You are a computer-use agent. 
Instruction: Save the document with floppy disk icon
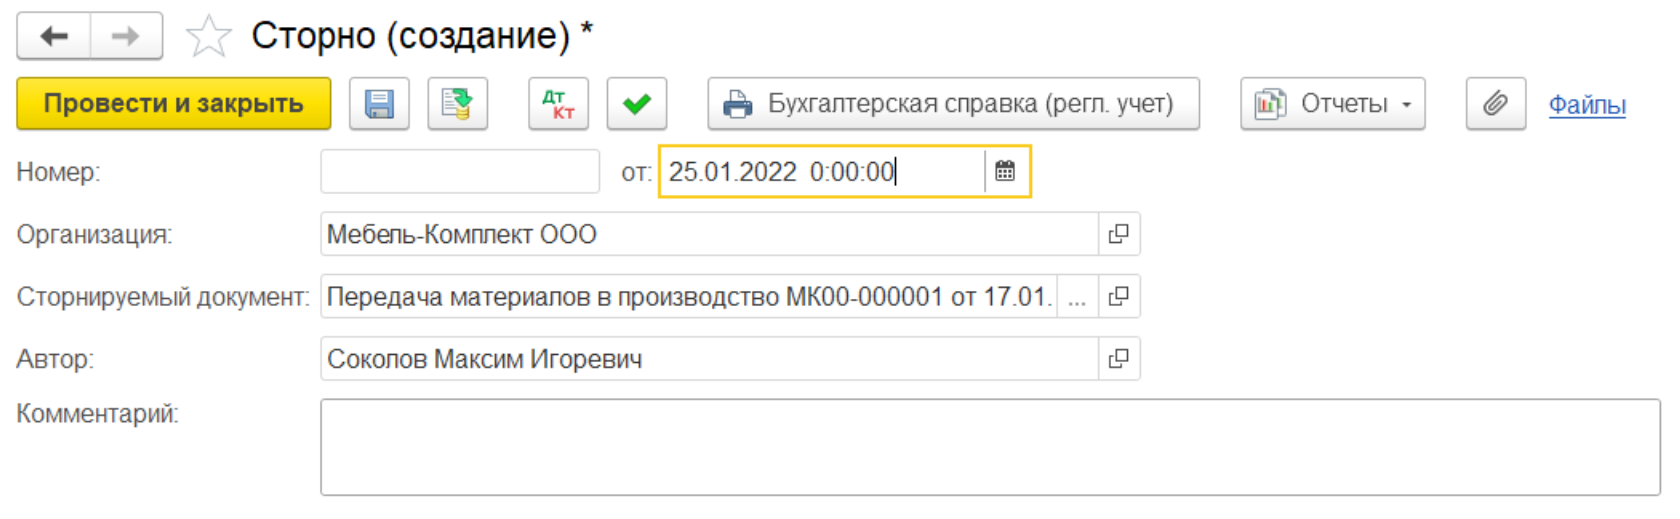[x=379, y=104]
